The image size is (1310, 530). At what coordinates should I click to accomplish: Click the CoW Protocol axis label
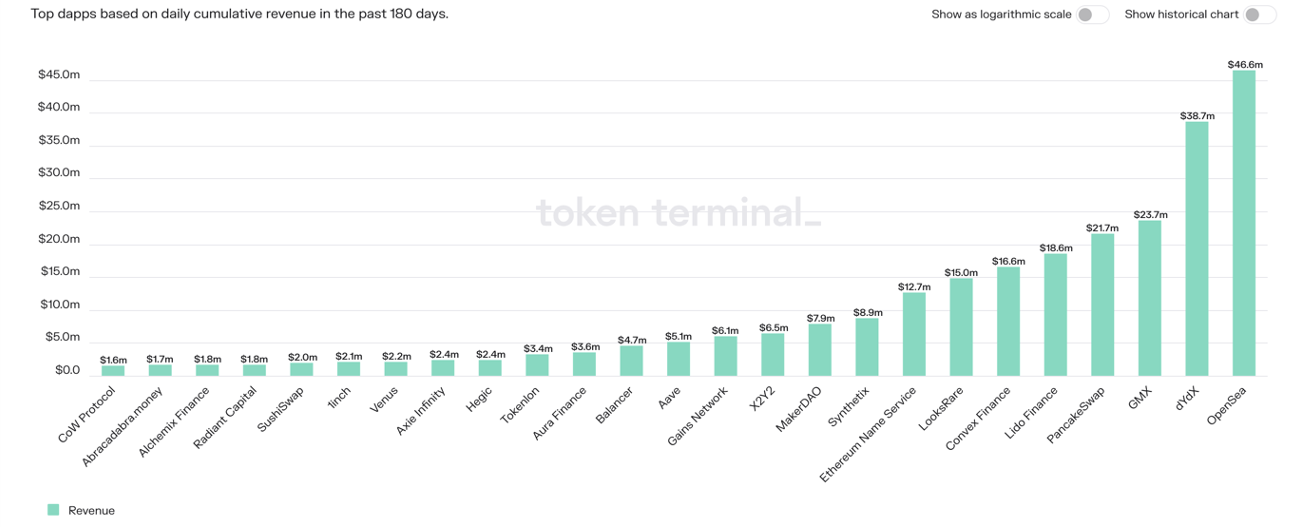[88, 417]
